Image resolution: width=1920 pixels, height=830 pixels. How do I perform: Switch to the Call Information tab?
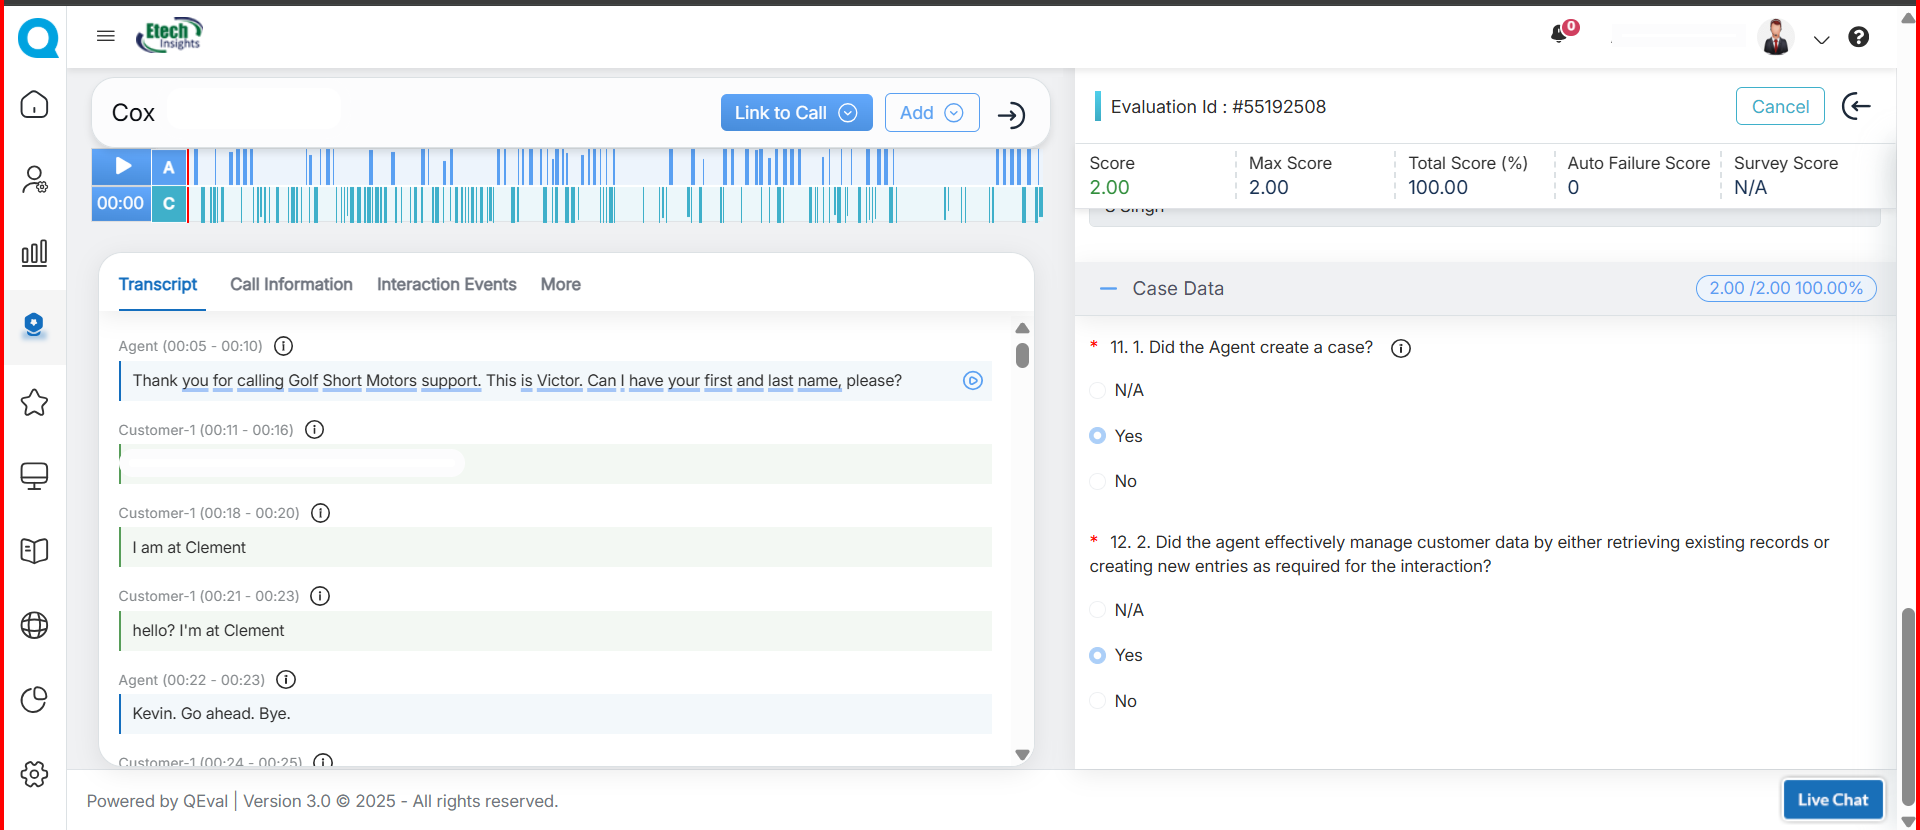[291, 285]
